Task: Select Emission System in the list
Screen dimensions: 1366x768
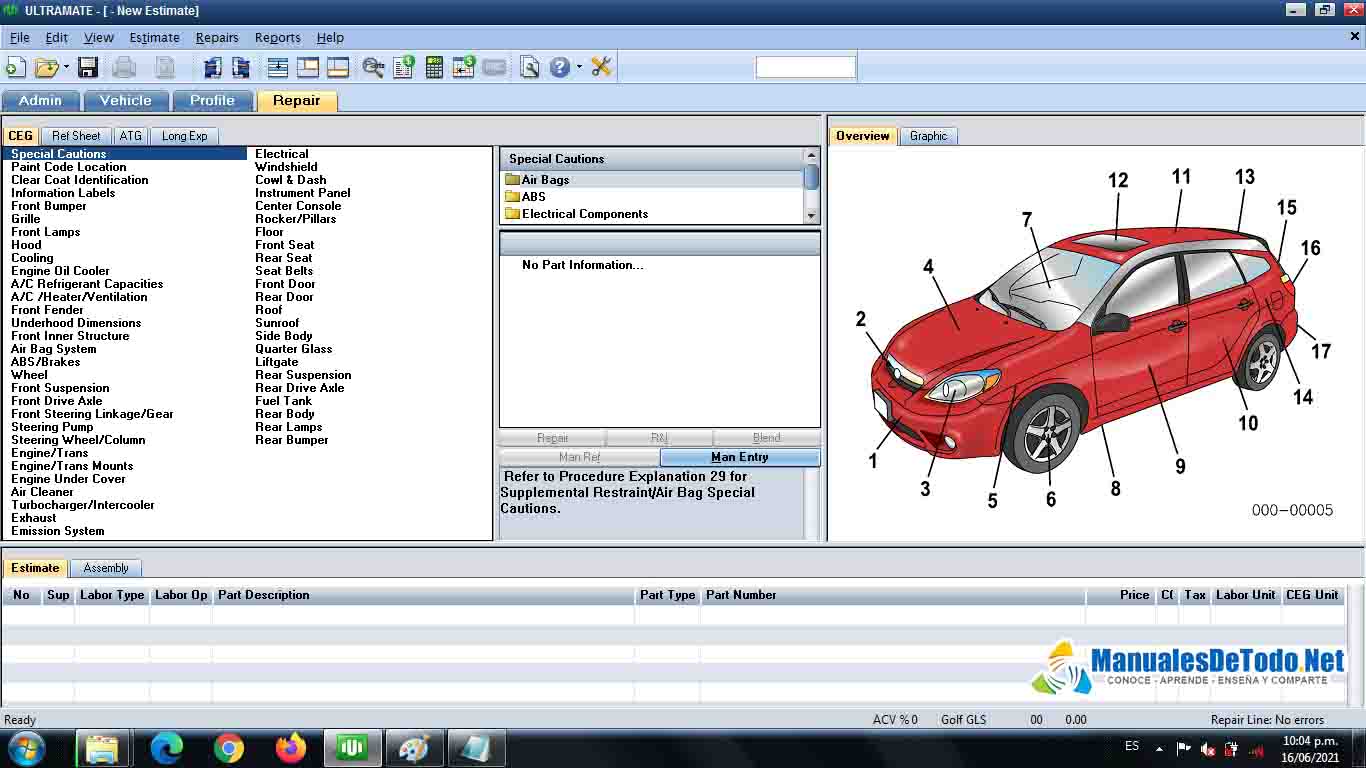Action: [58, 531]
